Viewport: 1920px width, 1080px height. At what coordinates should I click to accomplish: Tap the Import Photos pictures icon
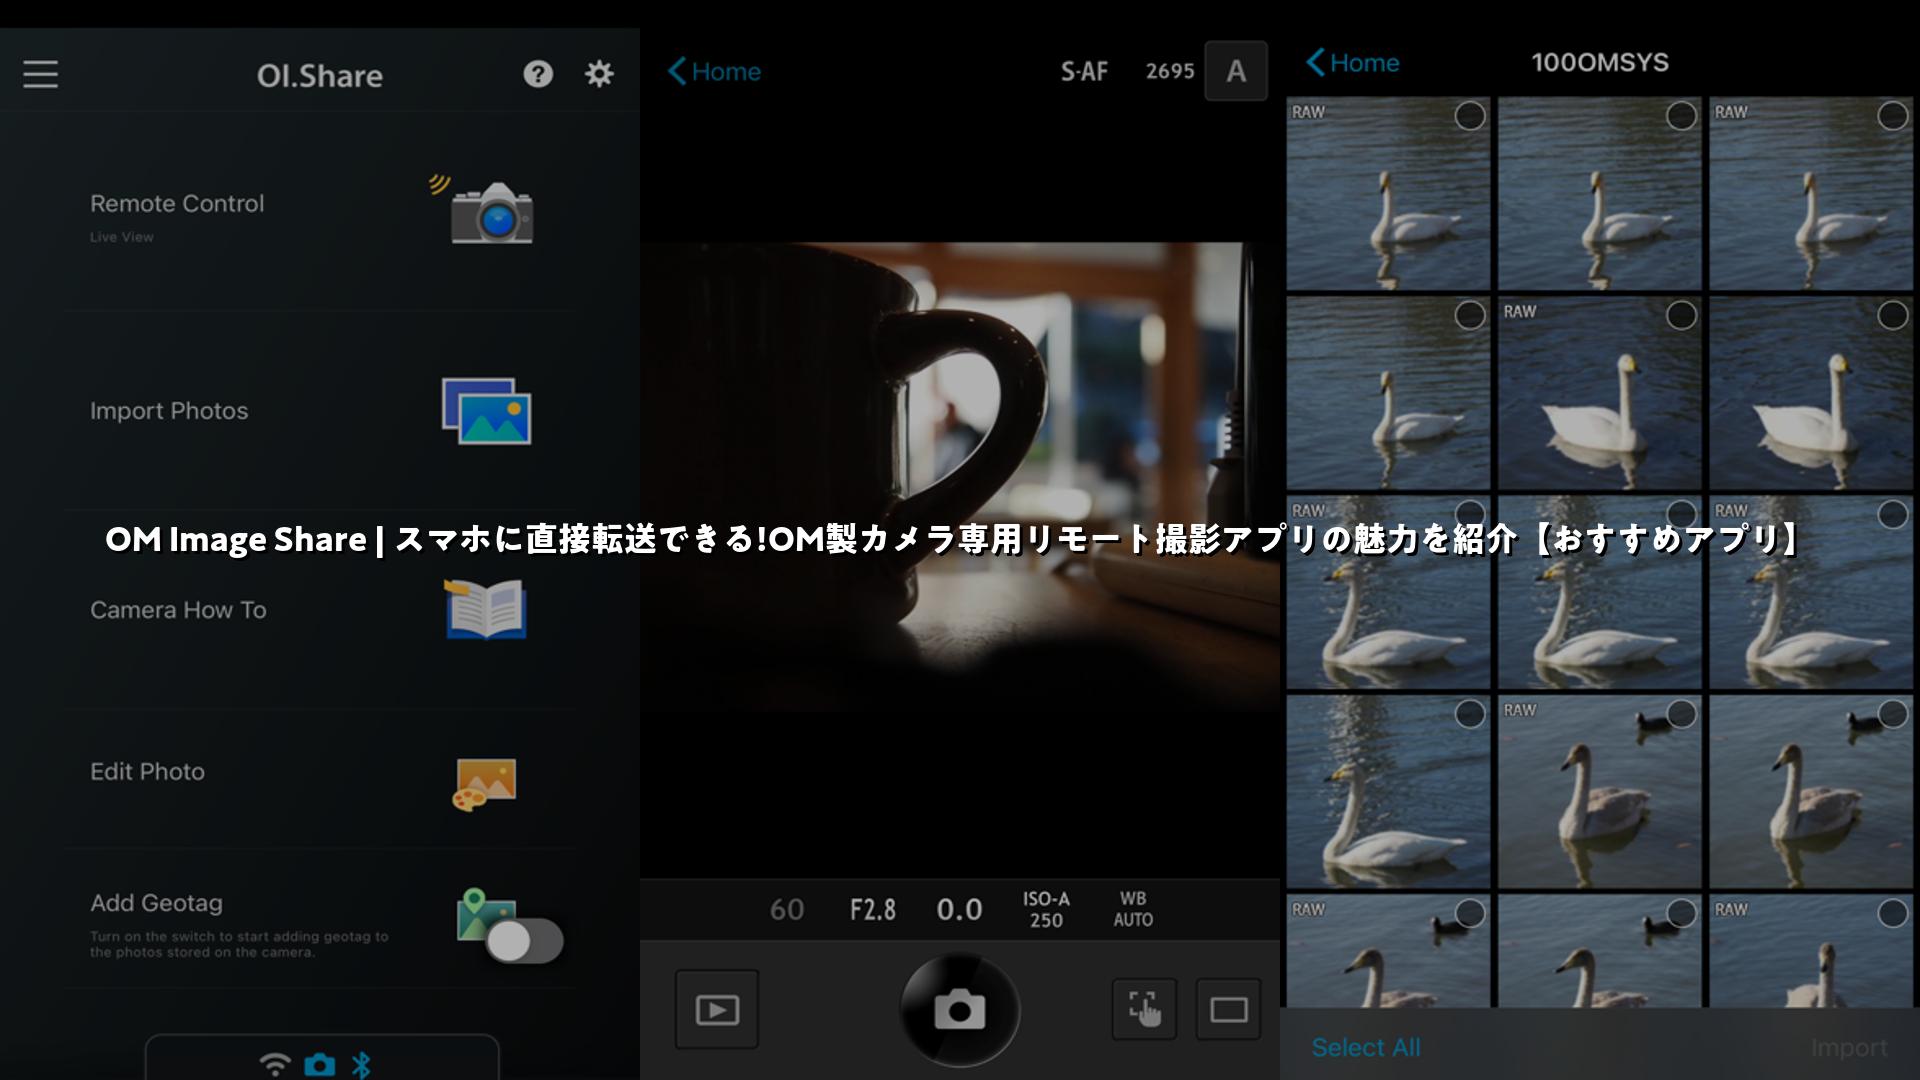coord(487,411)
